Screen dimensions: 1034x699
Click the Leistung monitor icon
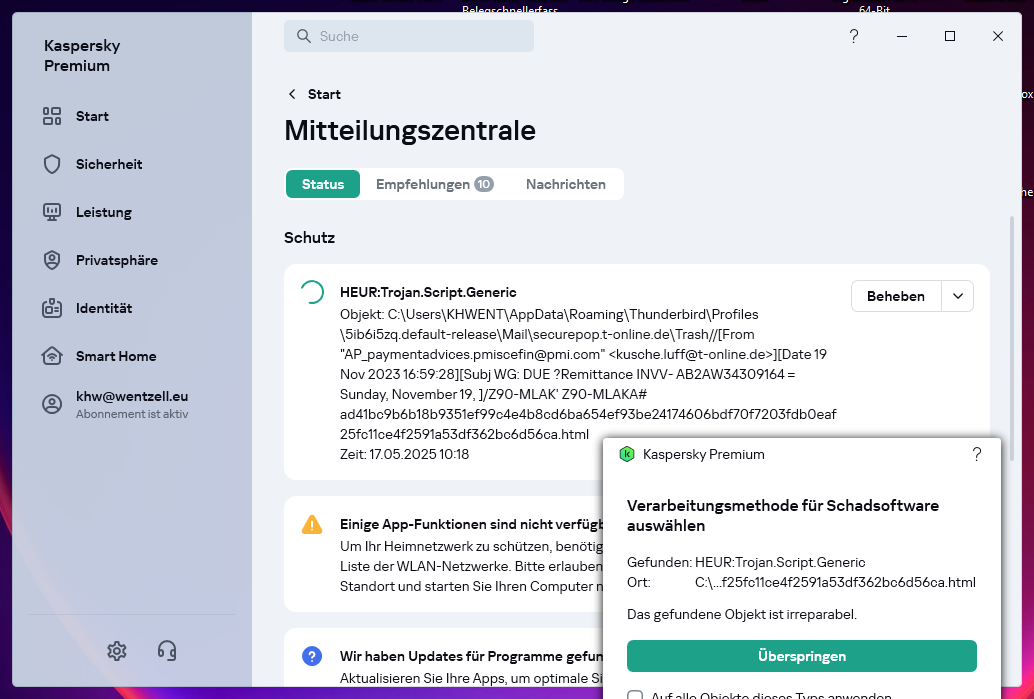pyautogui.click(x=52, y=212)
